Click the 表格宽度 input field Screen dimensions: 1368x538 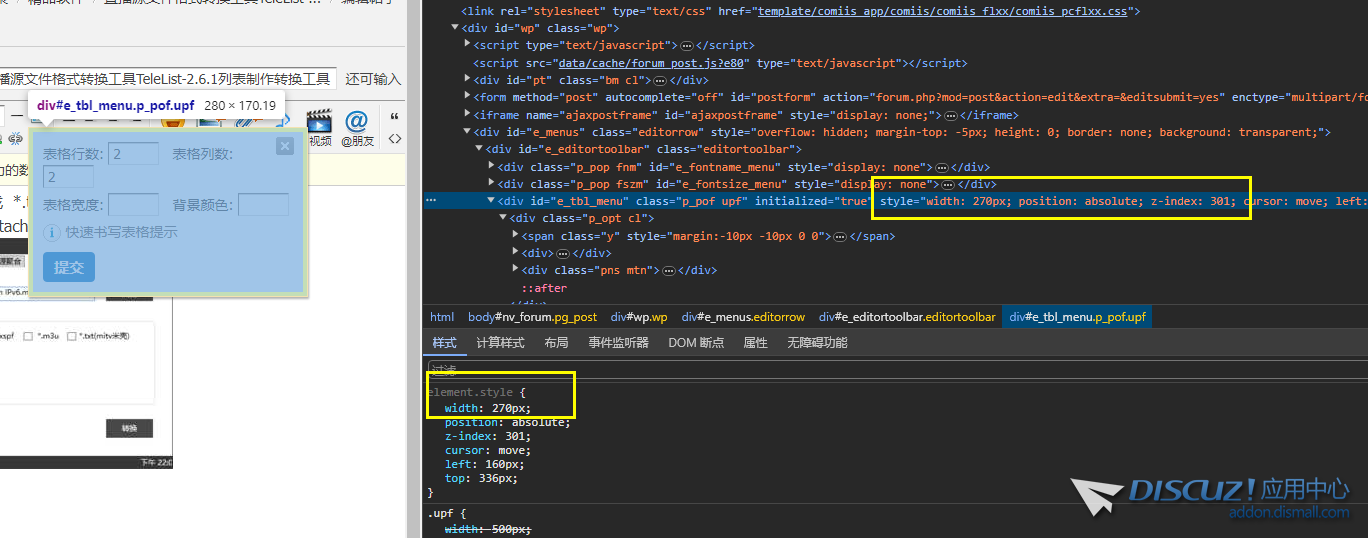point(133,205)
